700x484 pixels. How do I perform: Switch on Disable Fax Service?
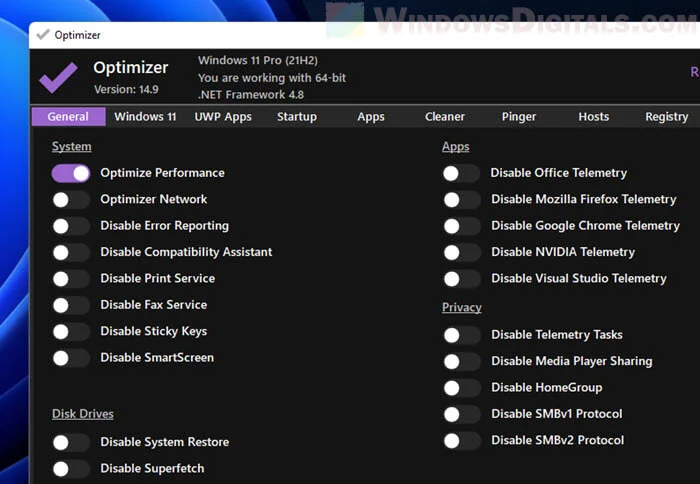71,305
